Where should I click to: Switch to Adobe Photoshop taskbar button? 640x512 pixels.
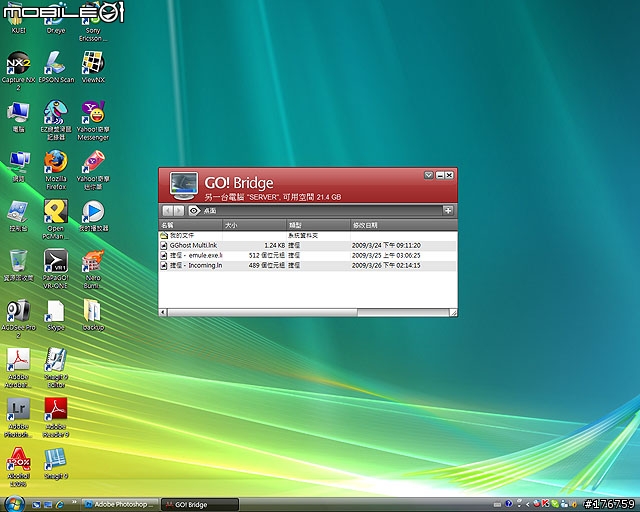pyautogui.click(x=120, y=505)
